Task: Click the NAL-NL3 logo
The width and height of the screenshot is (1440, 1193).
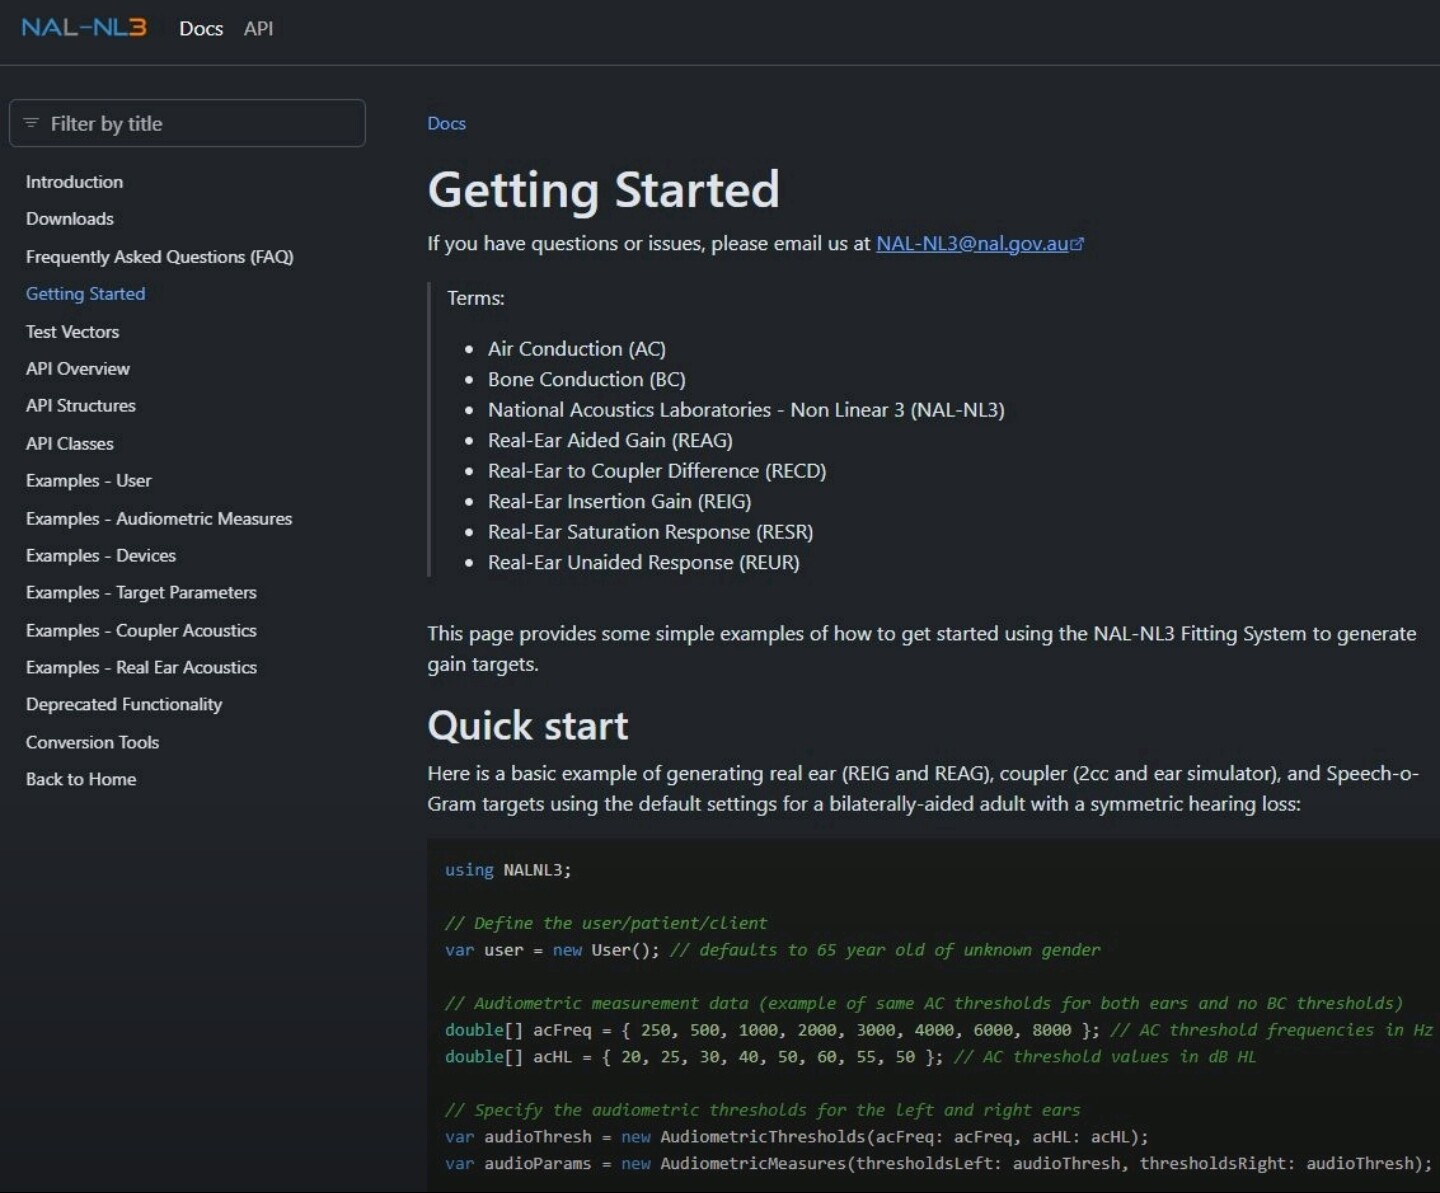Action: click(x=84, y=28)
